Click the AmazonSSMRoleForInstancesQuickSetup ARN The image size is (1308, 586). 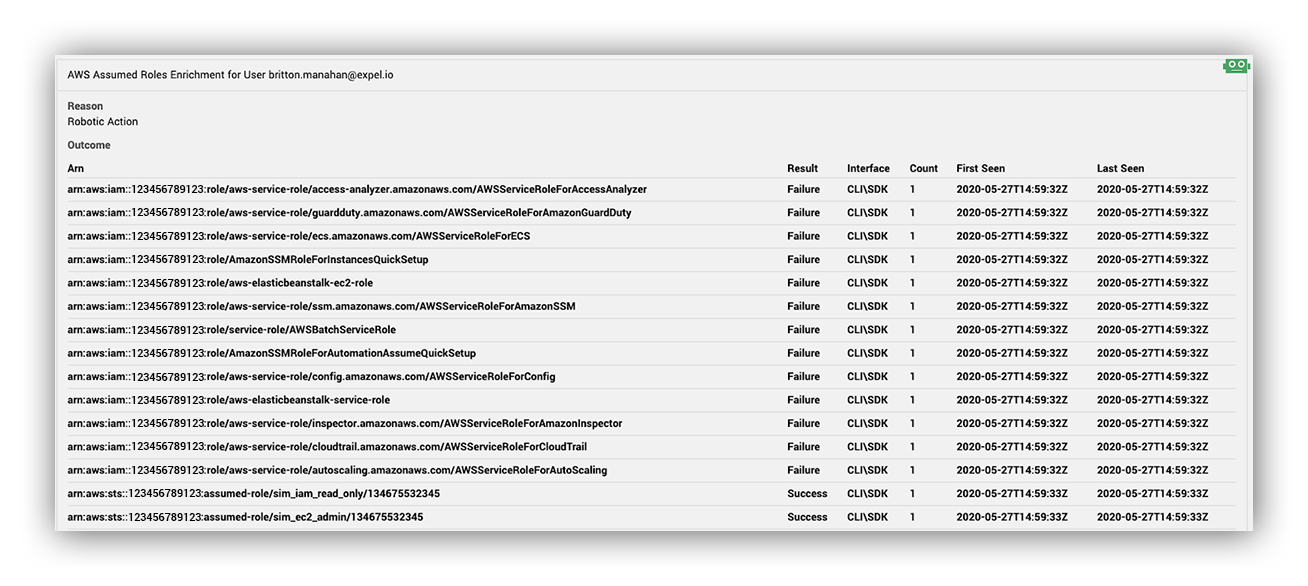coord(247,260)
